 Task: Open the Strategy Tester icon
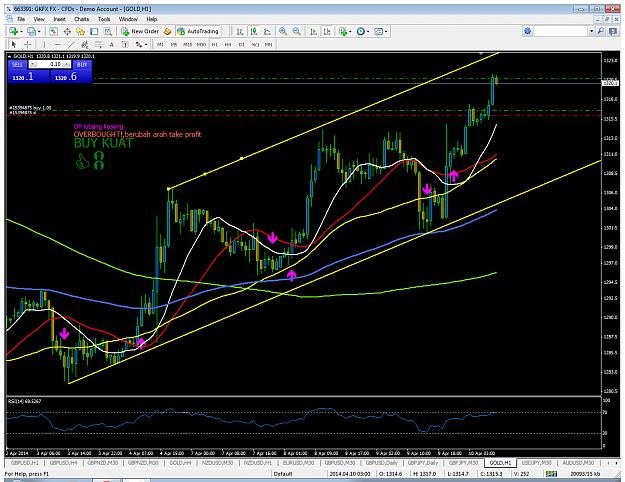[108, 31]
